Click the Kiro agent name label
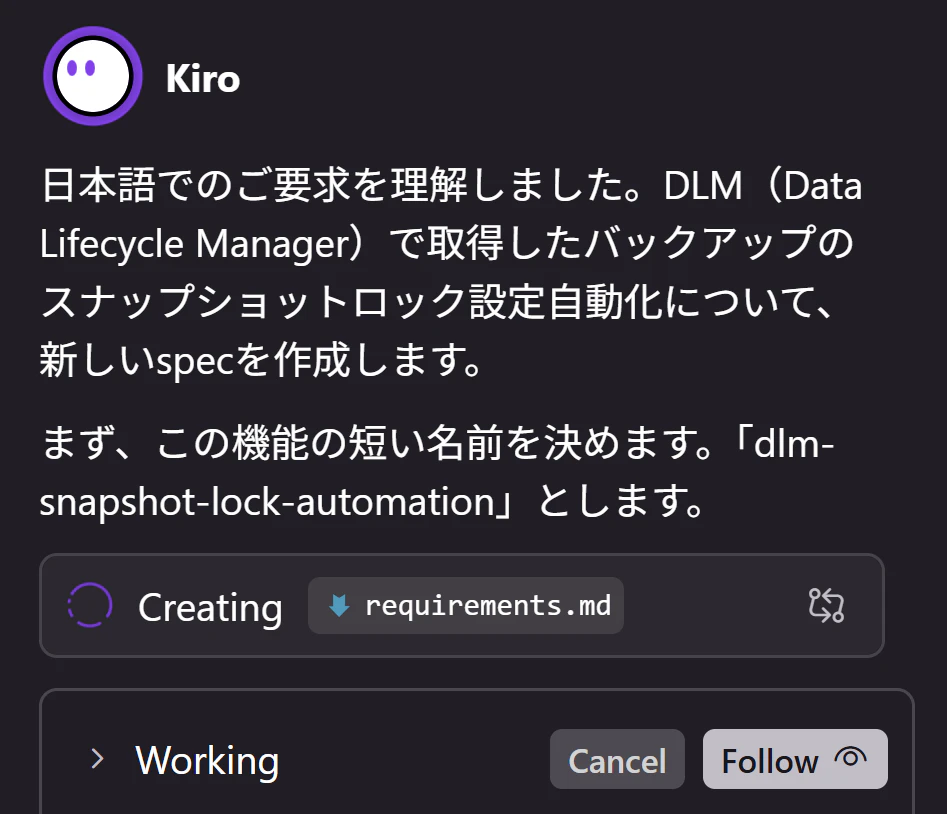 coord(203,79)
